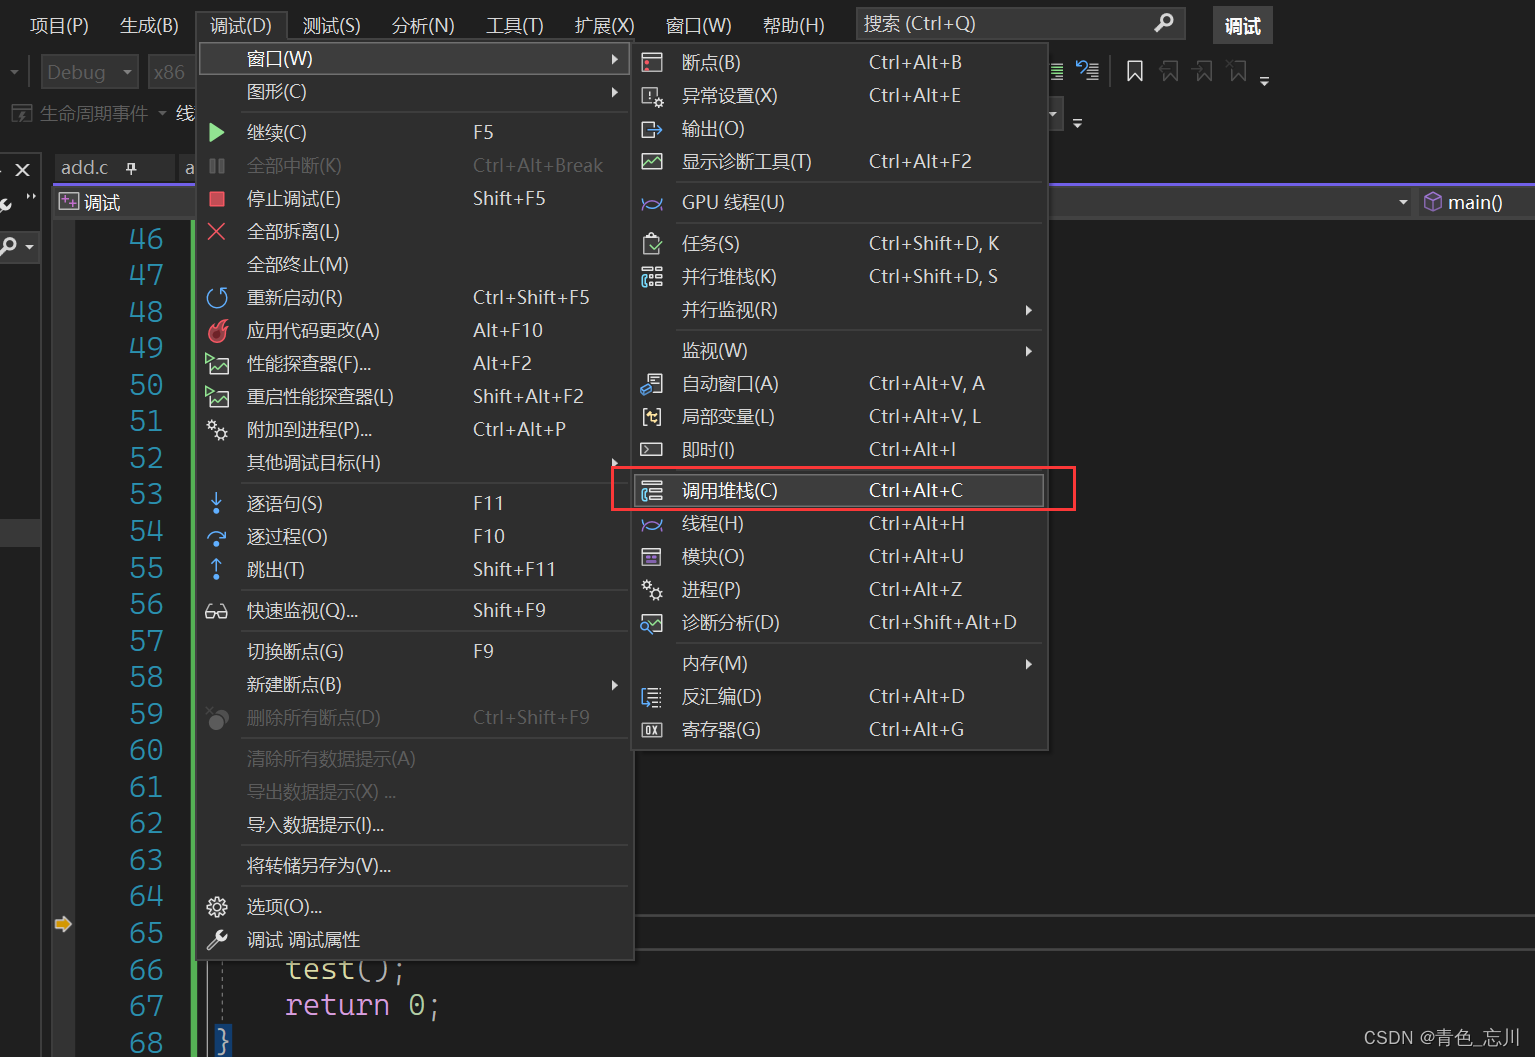Open the 帮助(H) menu
This screenshot has height=1057, width=1535.
click(794, 25)
